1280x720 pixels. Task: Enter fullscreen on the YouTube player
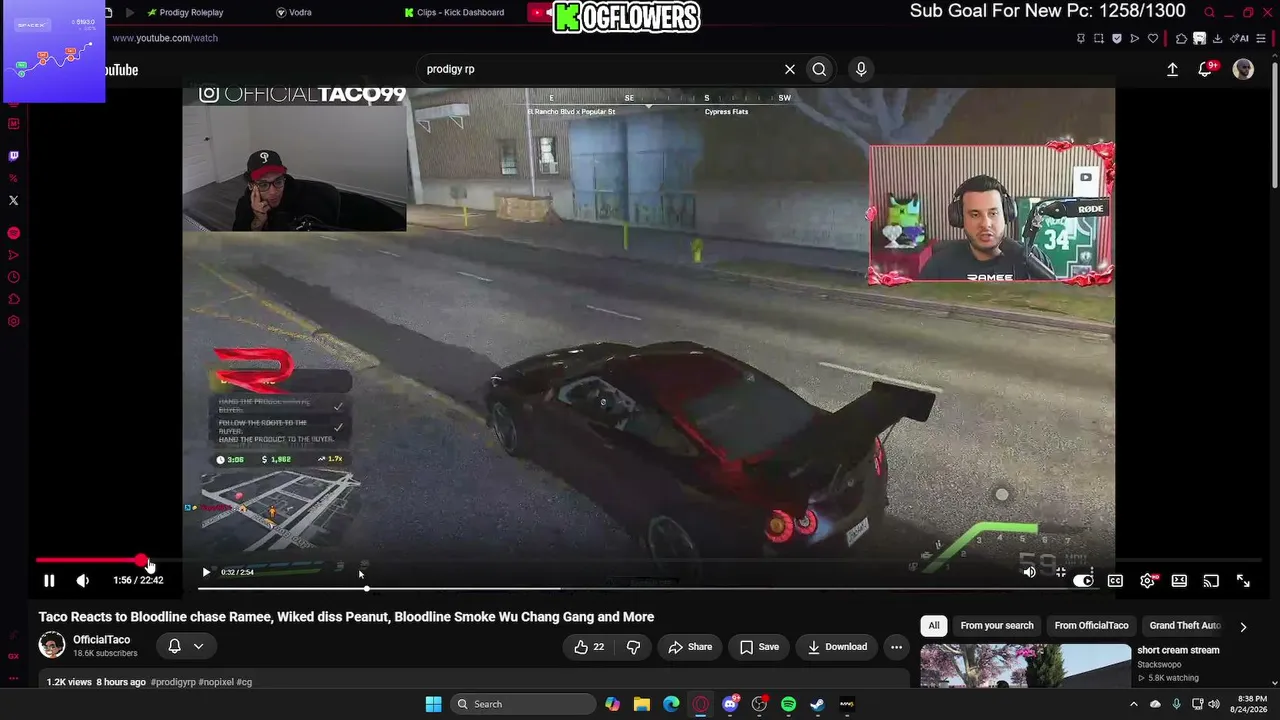[1243, 580]
